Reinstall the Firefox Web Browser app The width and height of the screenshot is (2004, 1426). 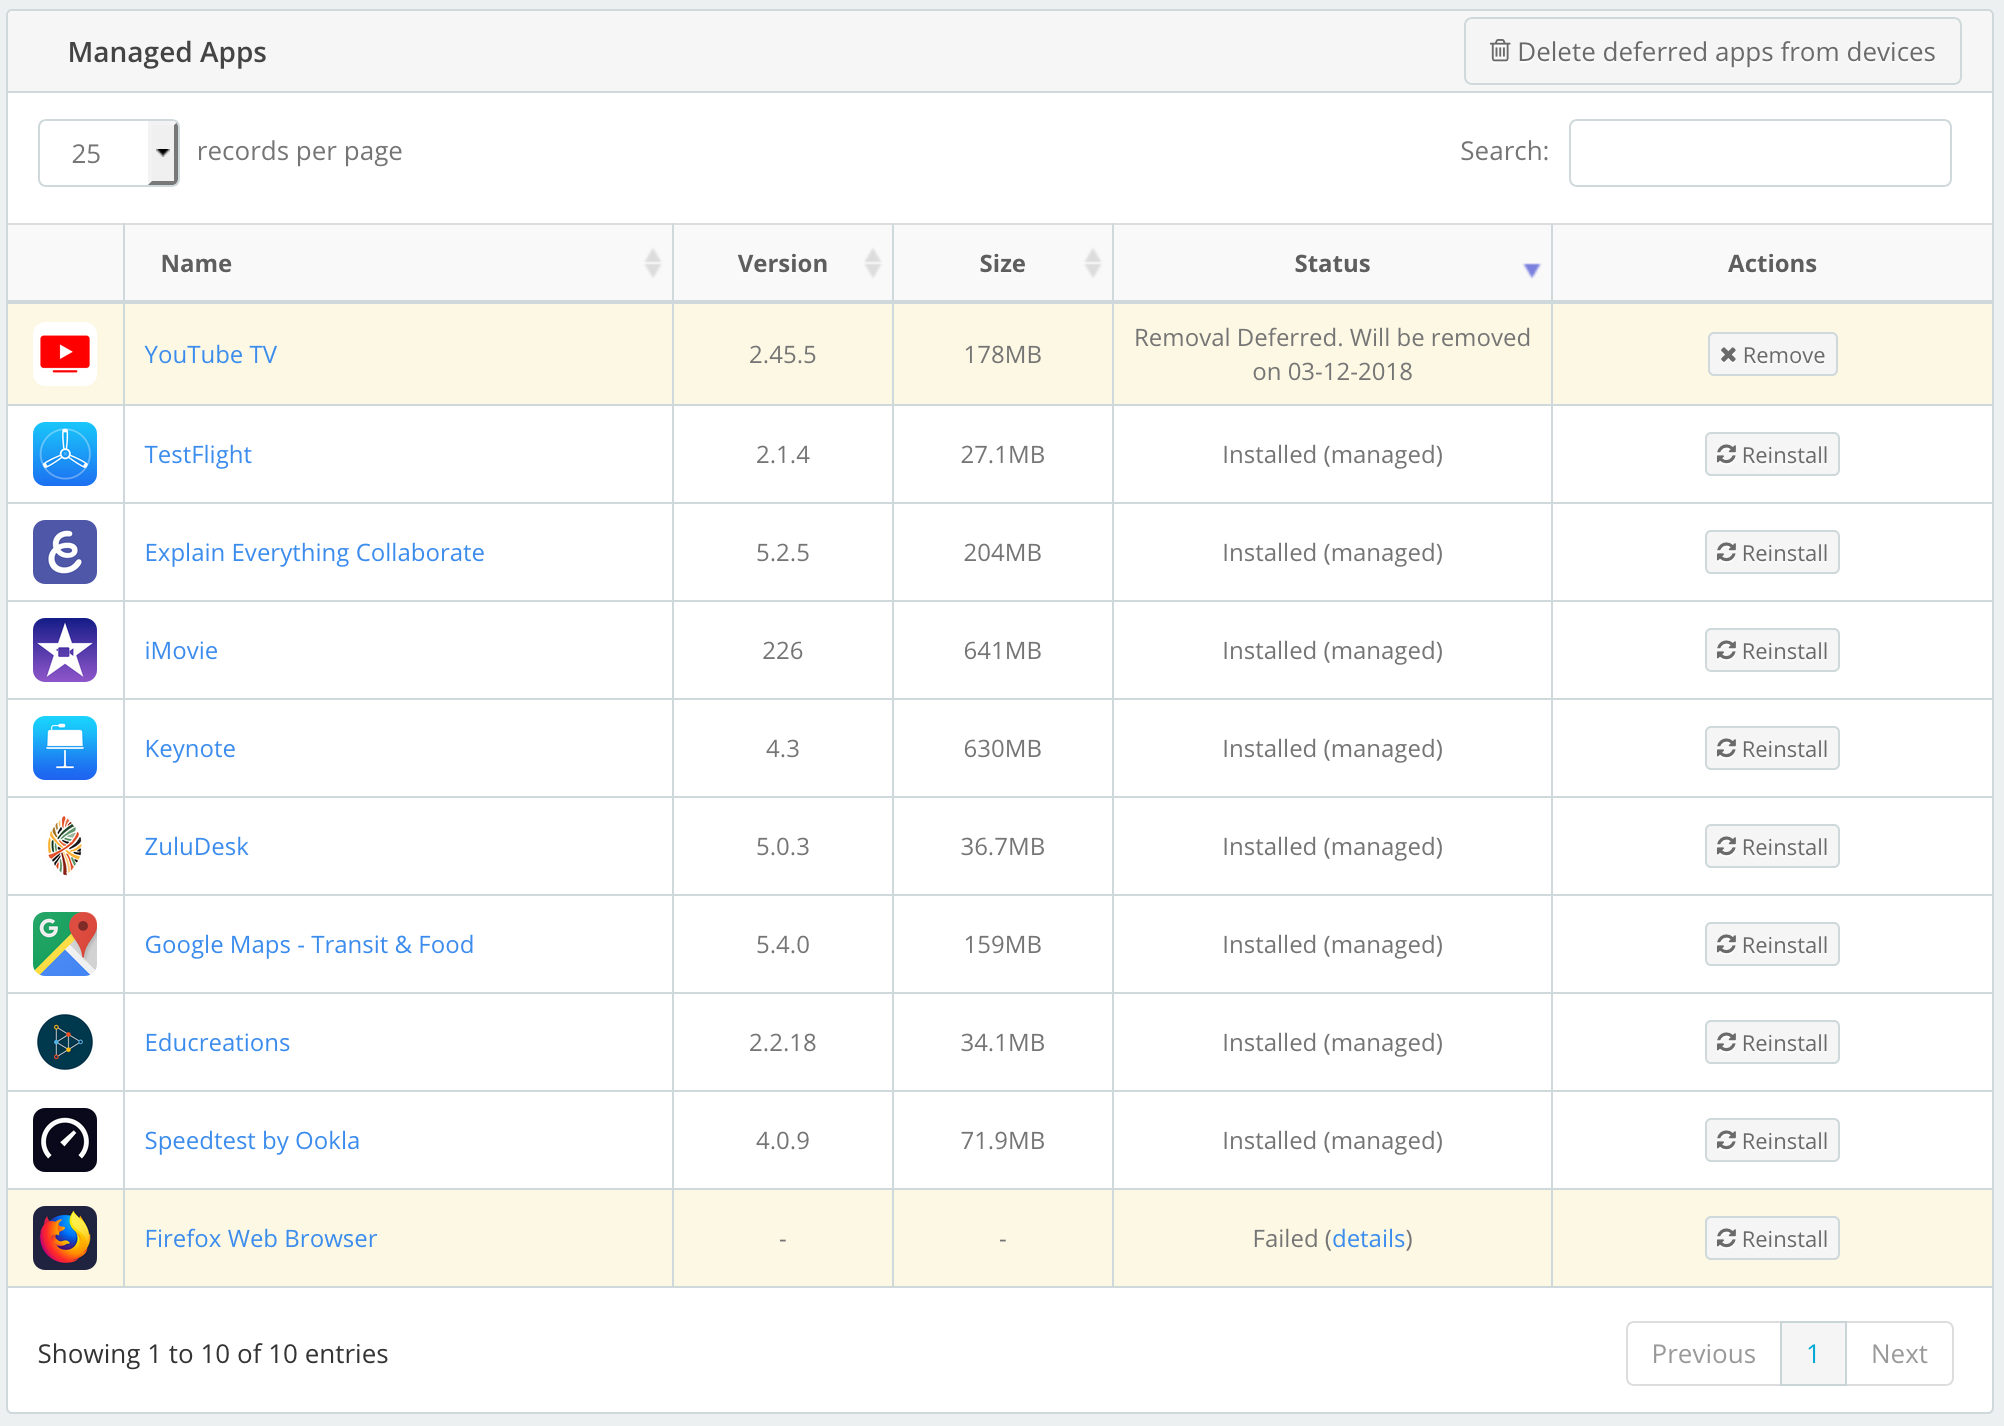pos(1772,1239)
